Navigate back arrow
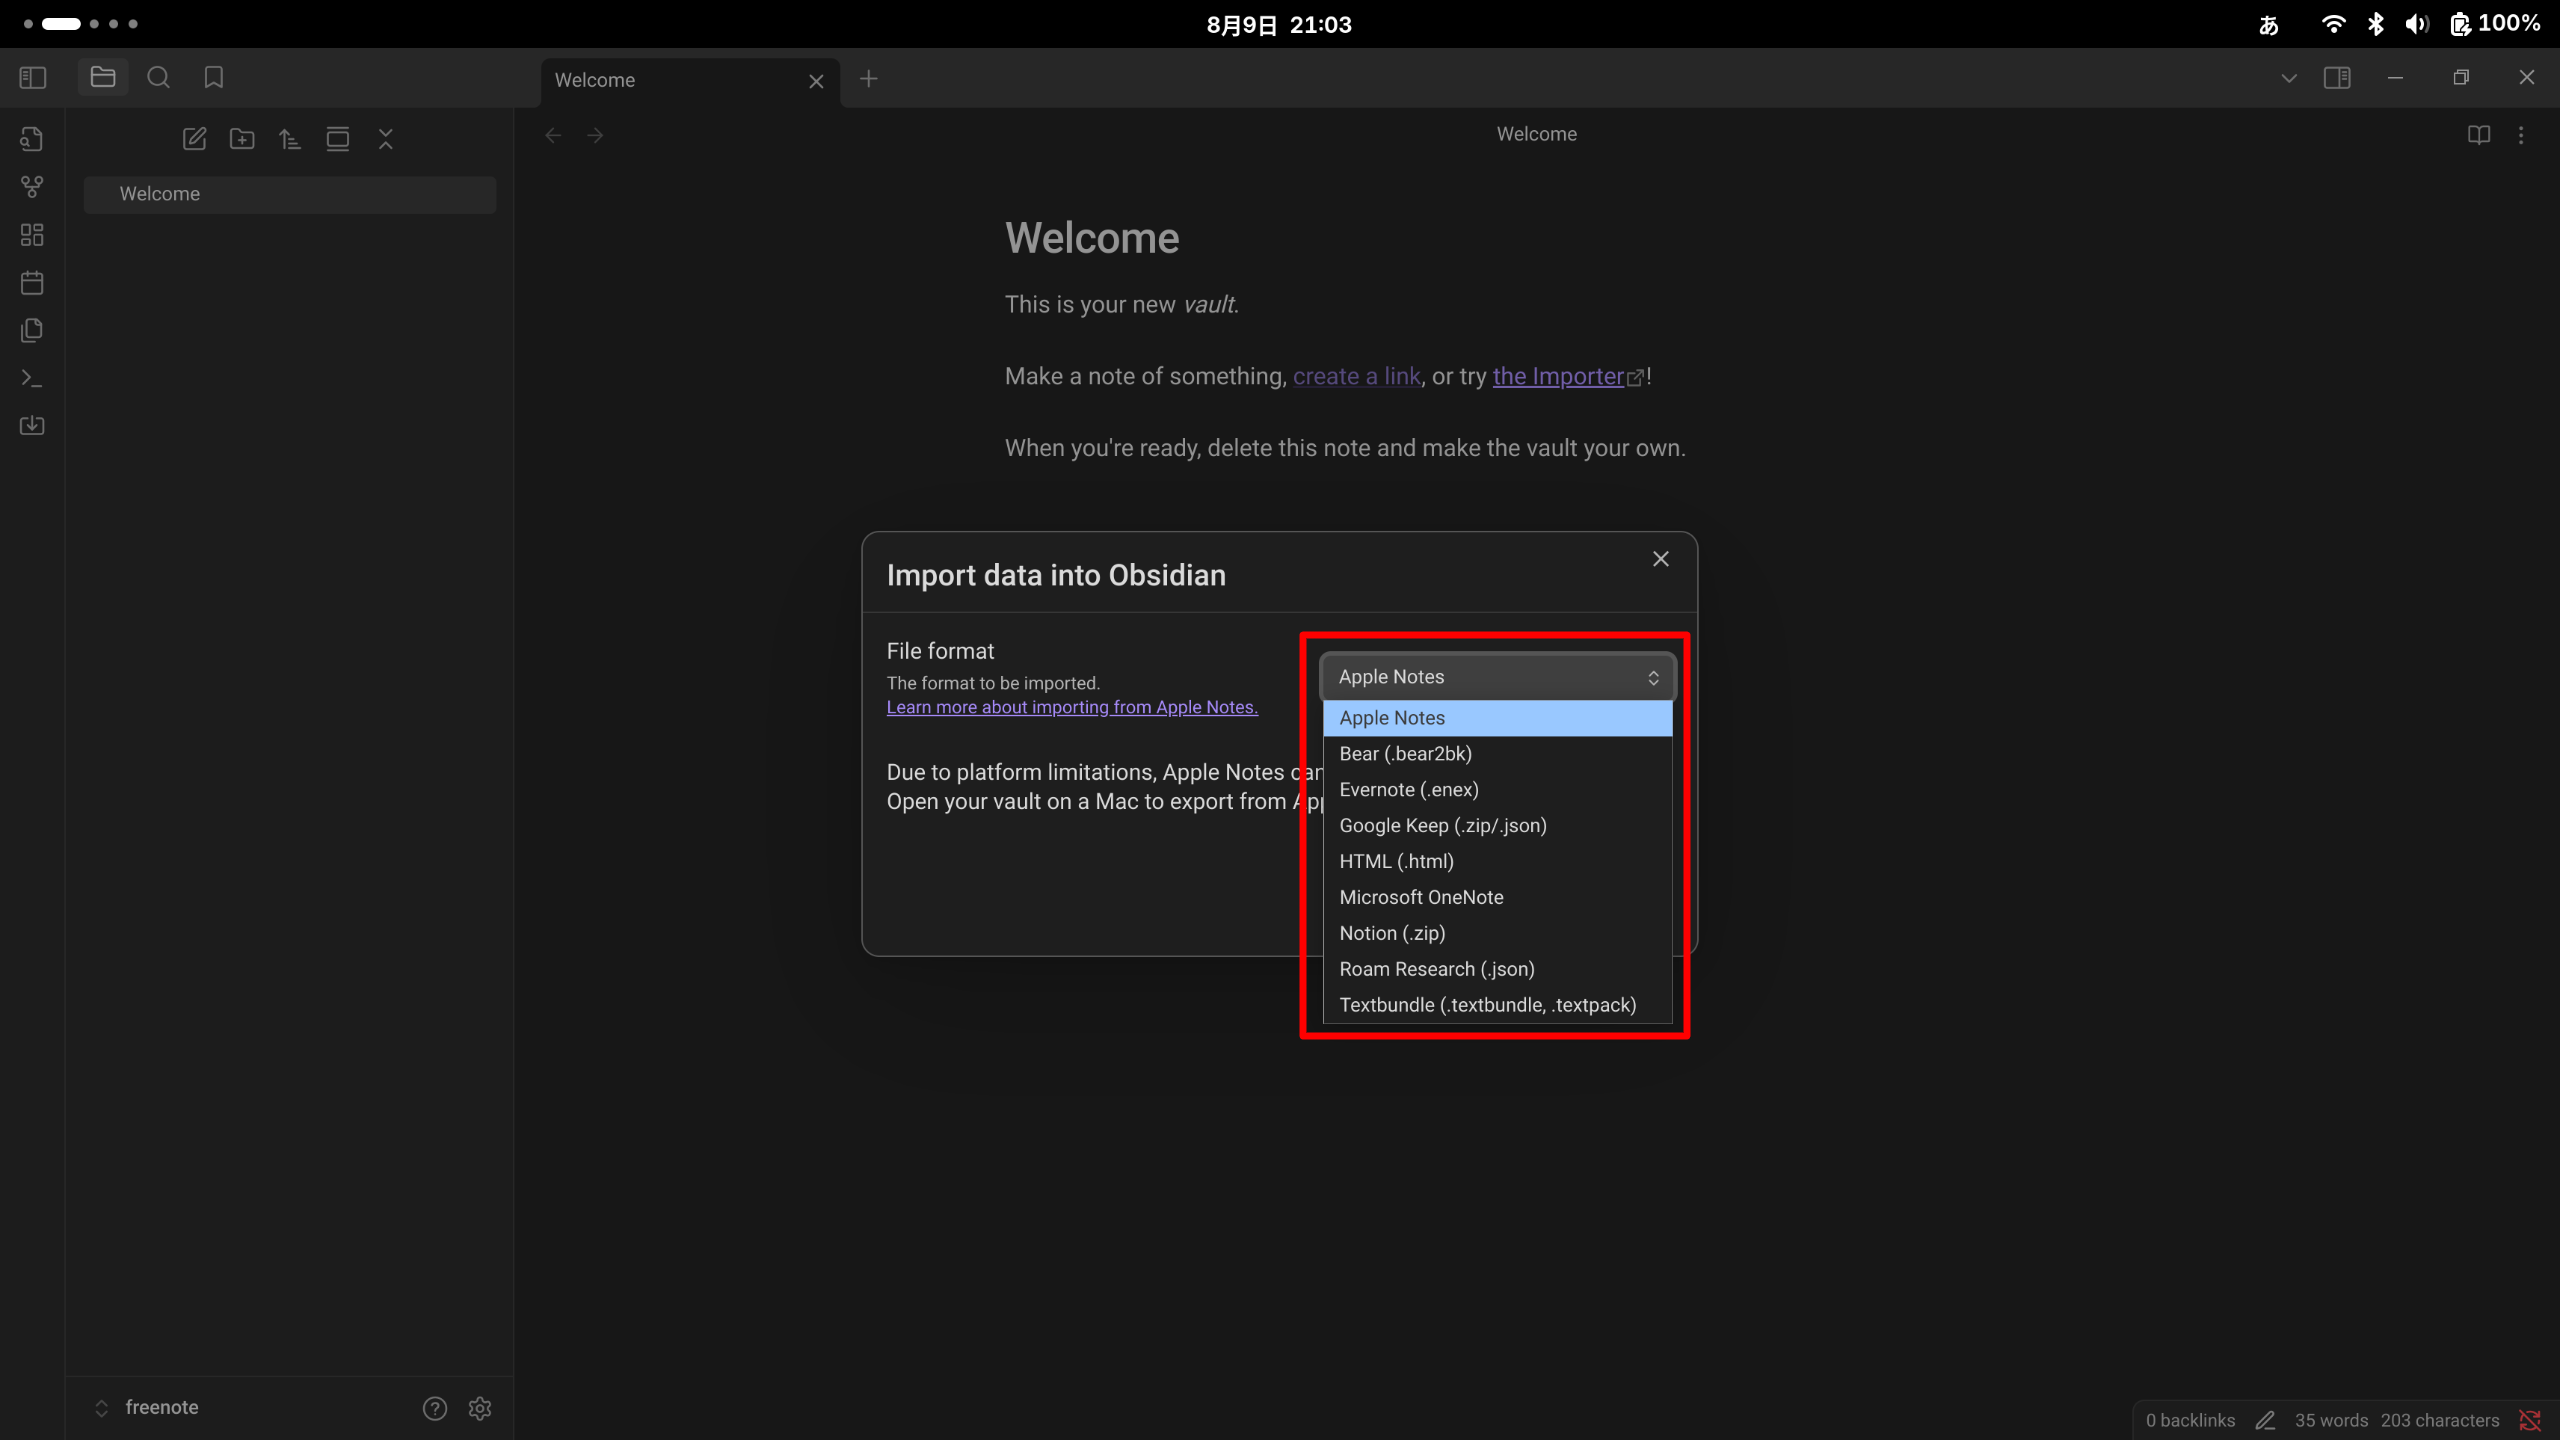Screen dimensions: 2560x1440 coord(553,135)
